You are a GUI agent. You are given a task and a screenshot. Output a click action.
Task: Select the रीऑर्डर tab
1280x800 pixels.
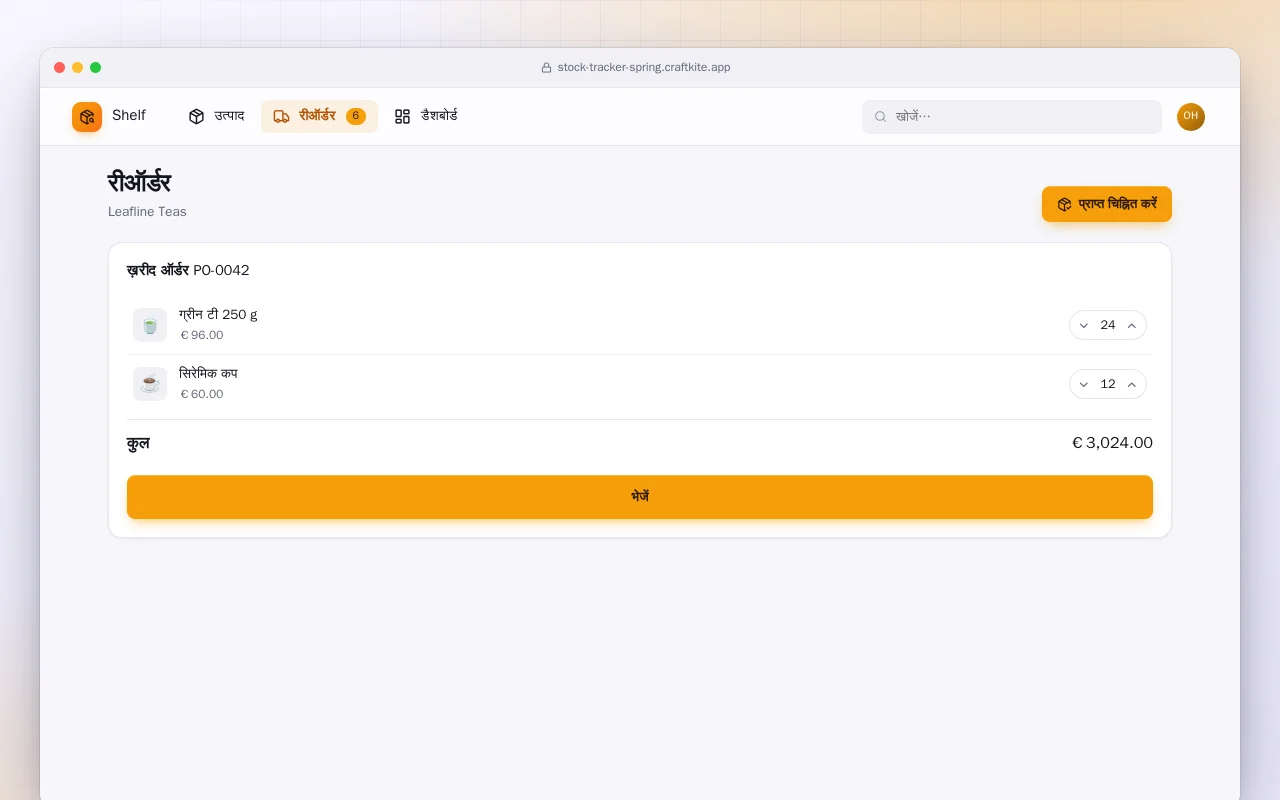[319, 116]
